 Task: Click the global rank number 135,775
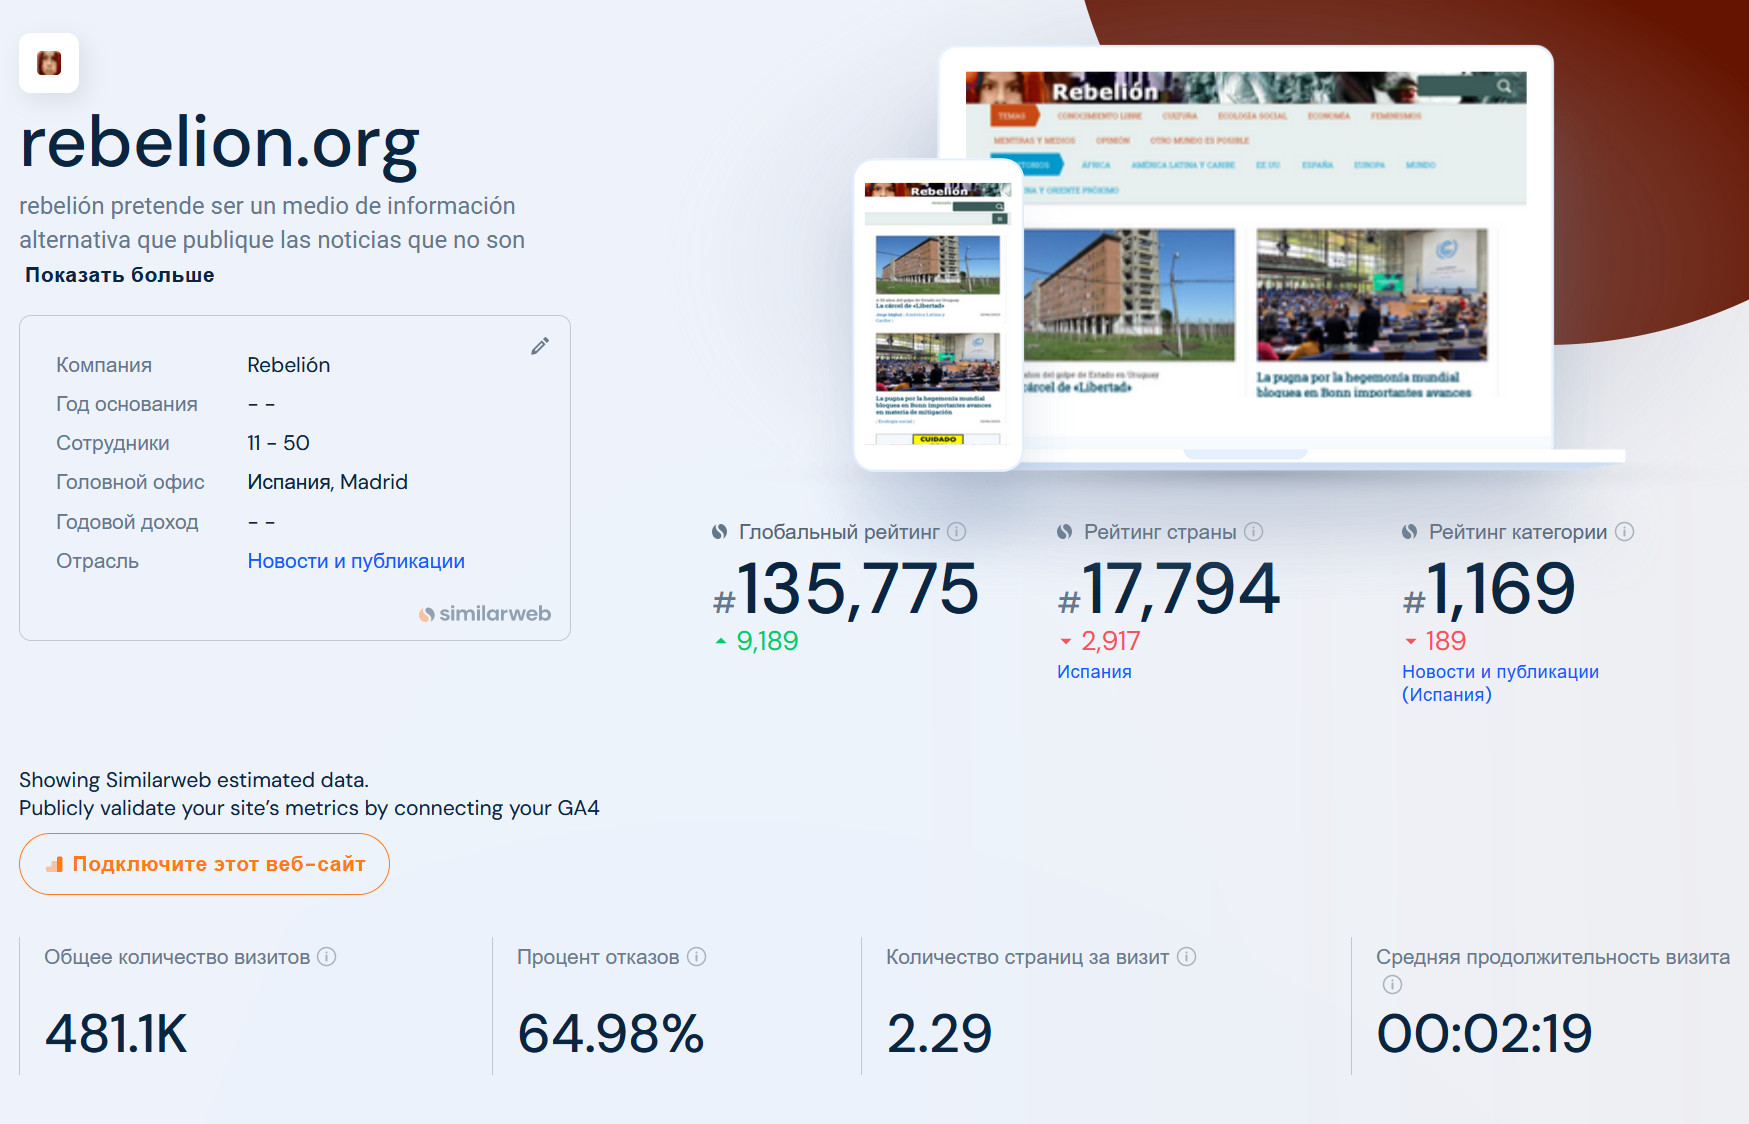pos(856,589)
